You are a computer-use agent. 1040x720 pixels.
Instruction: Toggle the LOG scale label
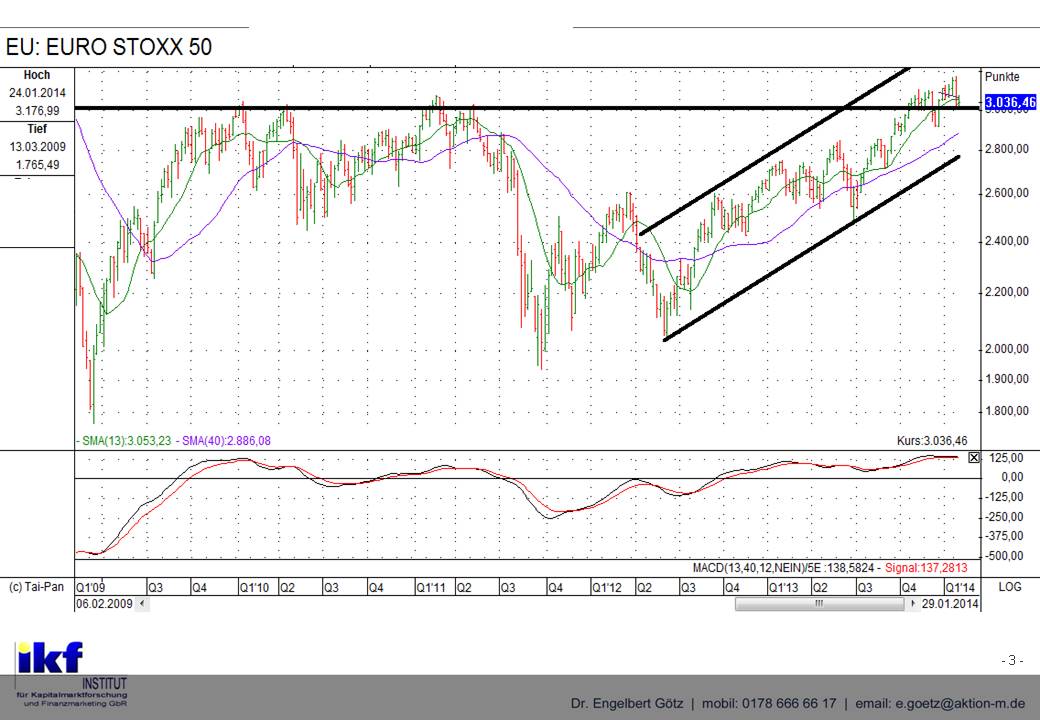point(1010,587)
